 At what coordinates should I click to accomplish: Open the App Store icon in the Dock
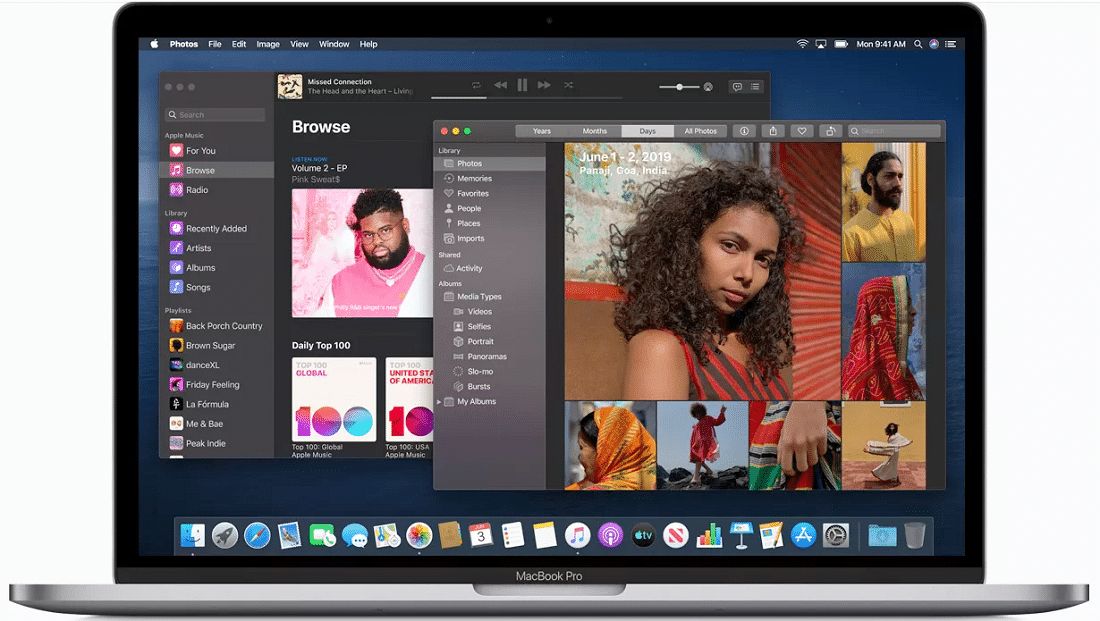click(803, 535)
